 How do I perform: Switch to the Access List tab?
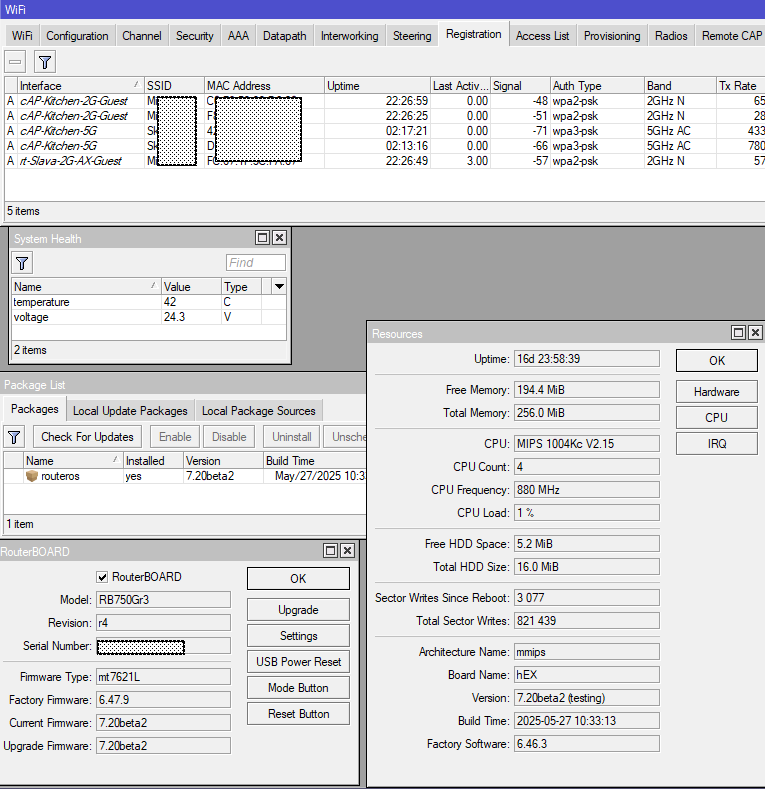pyautogui.click(x=542, y=36)
